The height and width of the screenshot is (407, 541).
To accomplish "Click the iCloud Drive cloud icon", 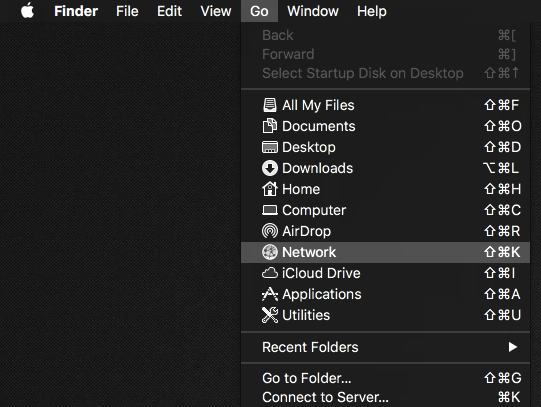I will tap(269, 273).
